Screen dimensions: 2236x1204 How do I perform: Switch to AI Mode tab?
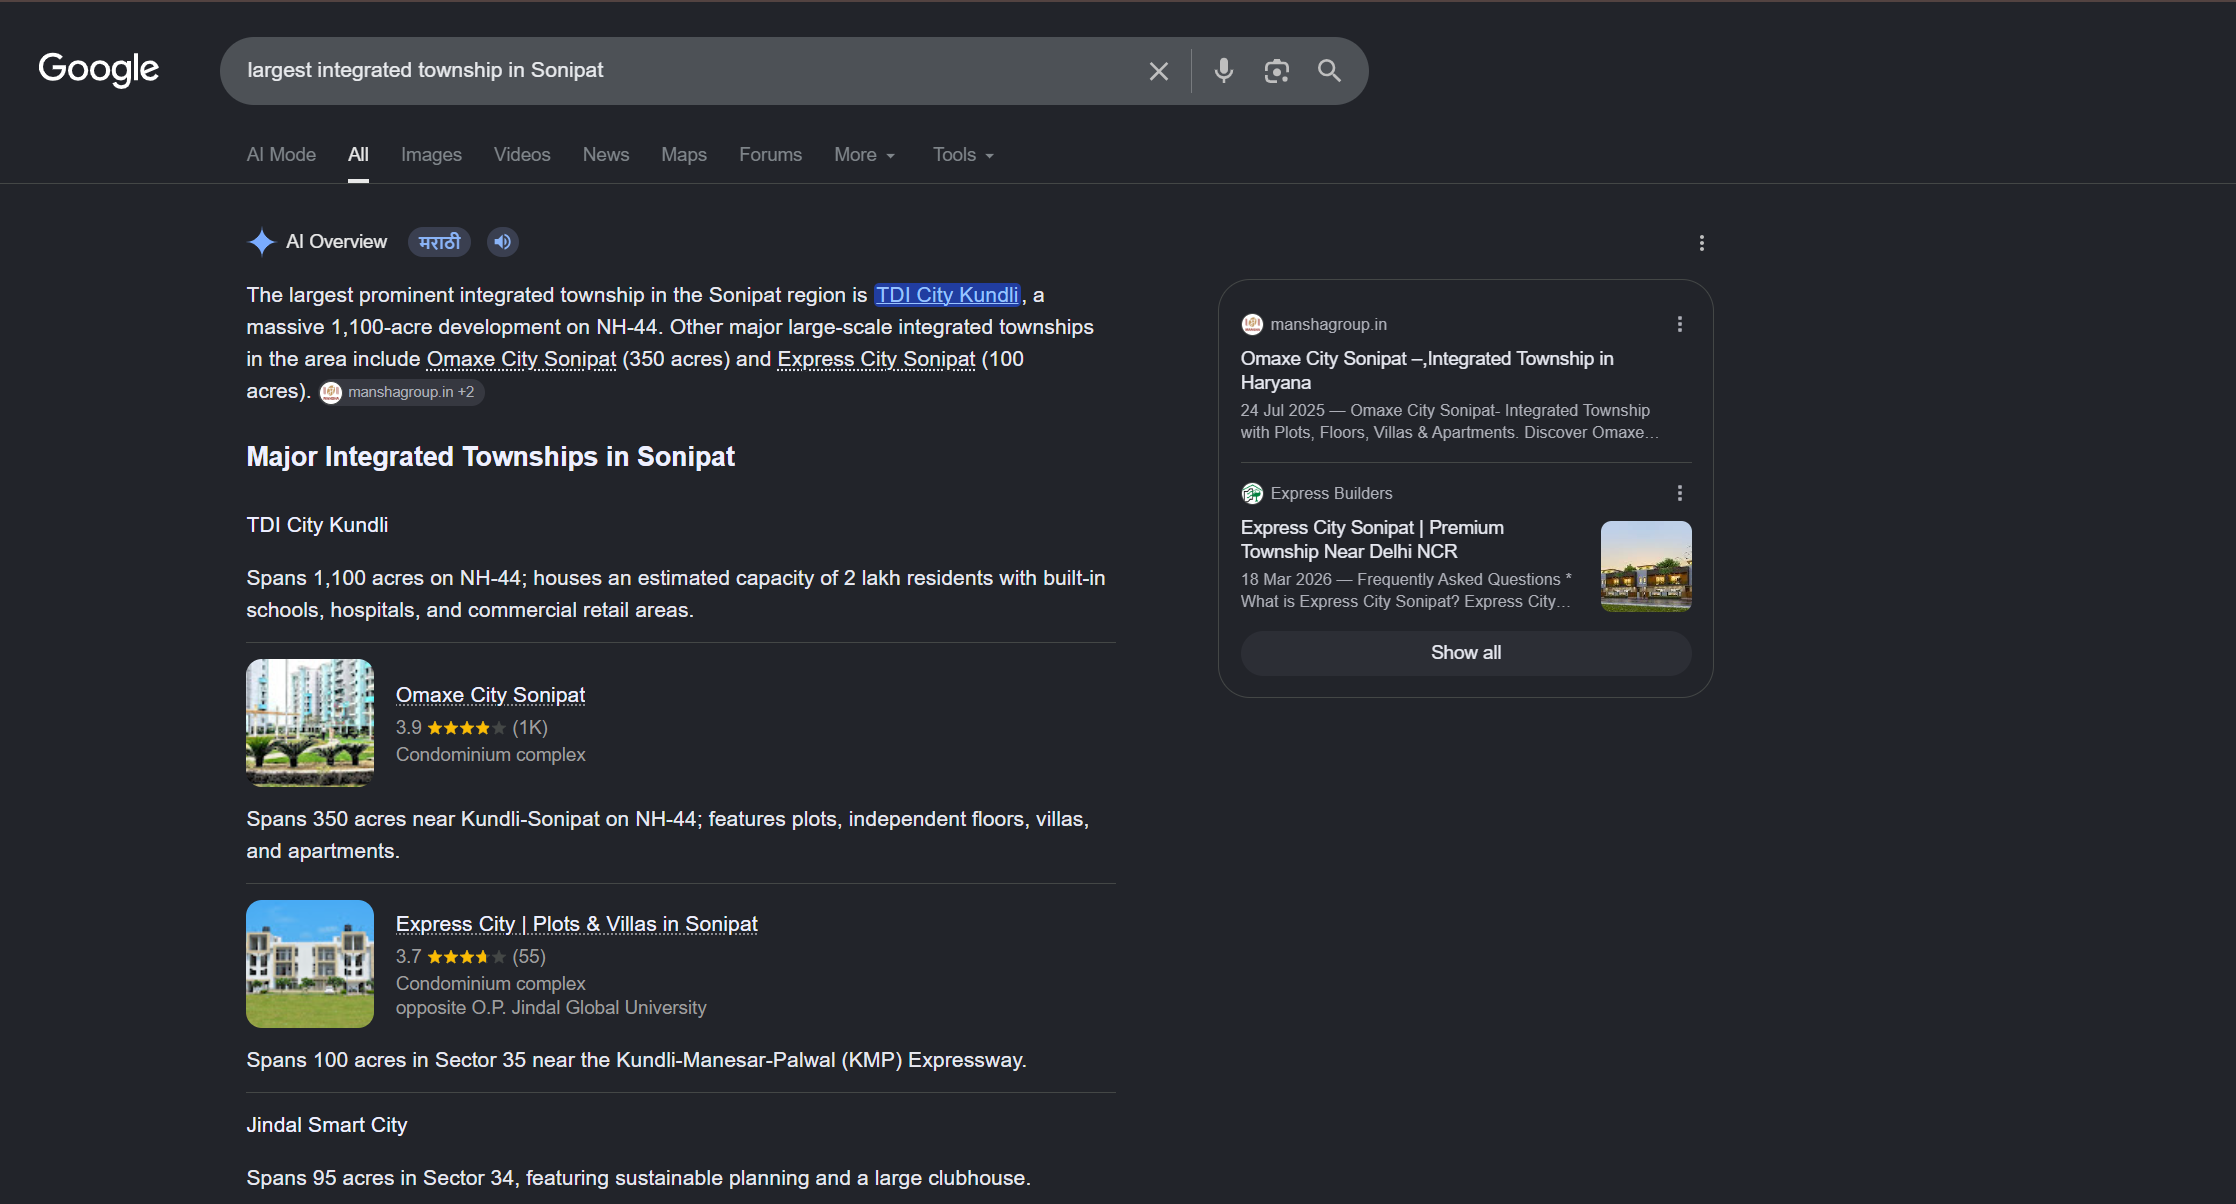coord(281,155)
